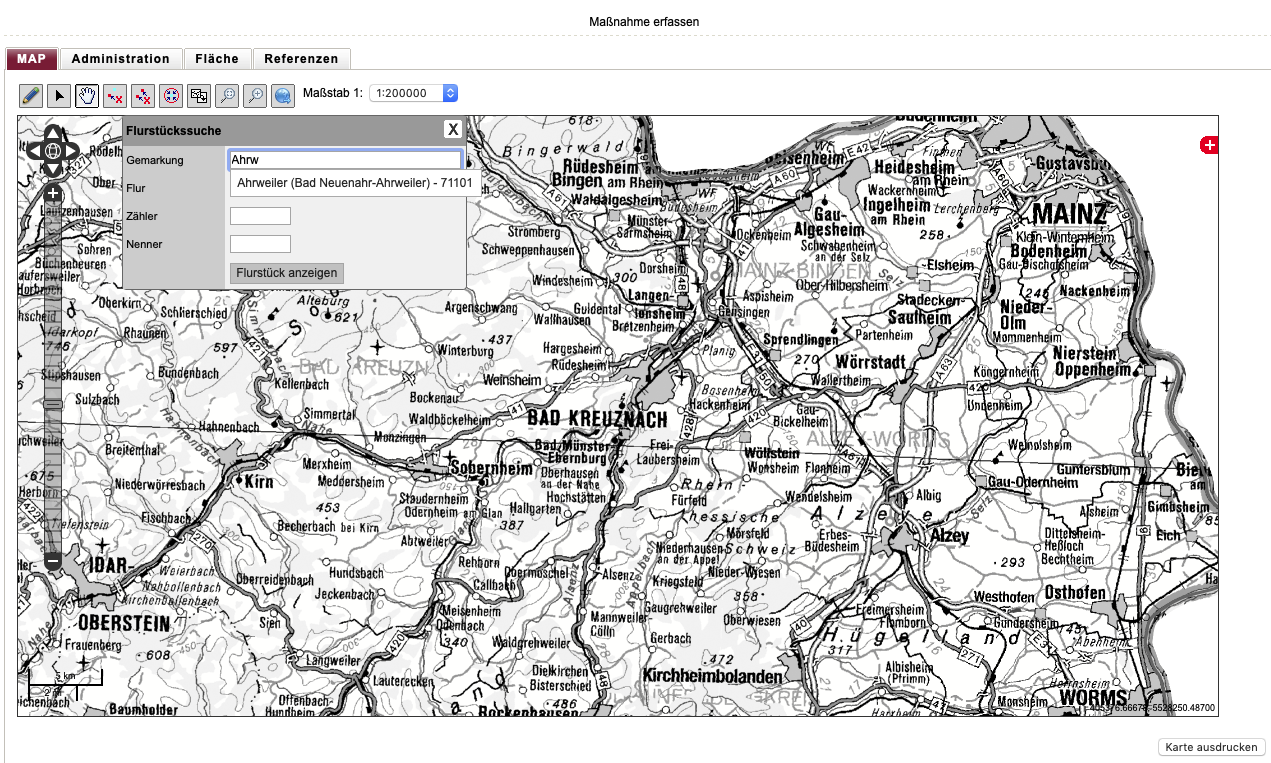The height and width of the screenshot is (763, 1271).
Task: Zoom in with the map plus button
Action: click(53, 193)
